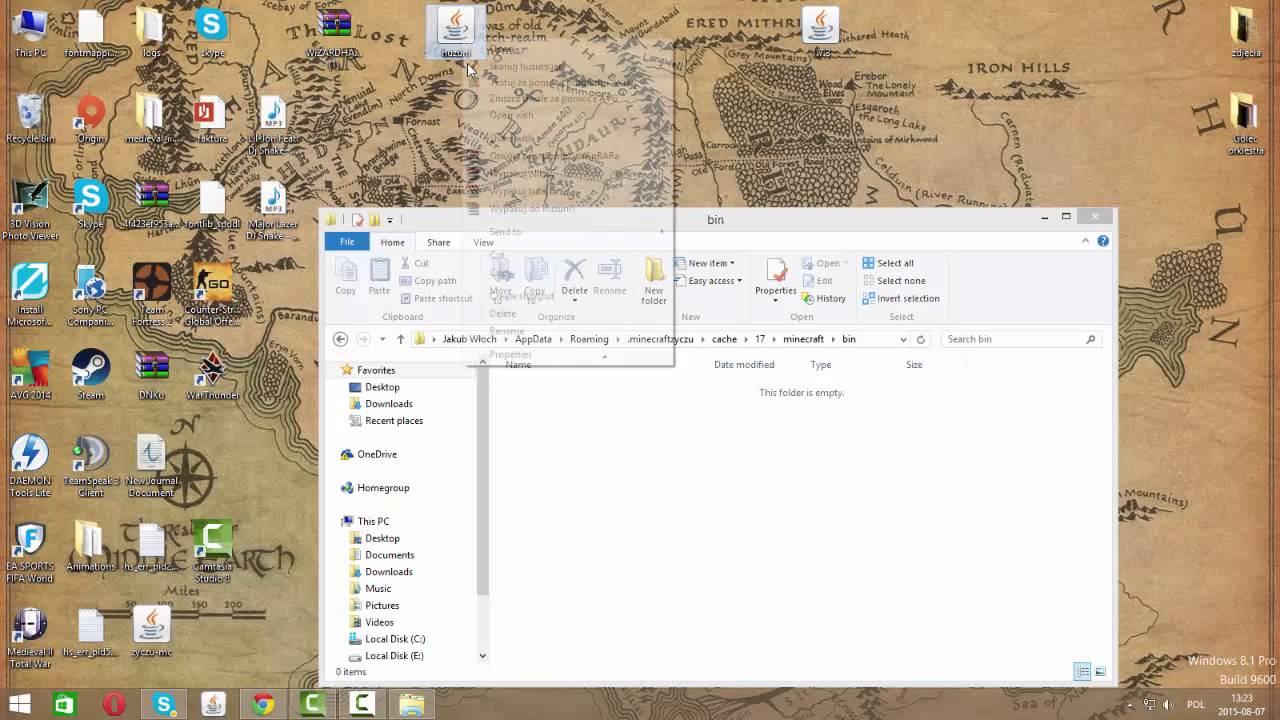Select huzuni java icon on desktop
Image resolution: width=1280 pixels, height=720 pixels.
pyautogui.click(x=455, y=32)
